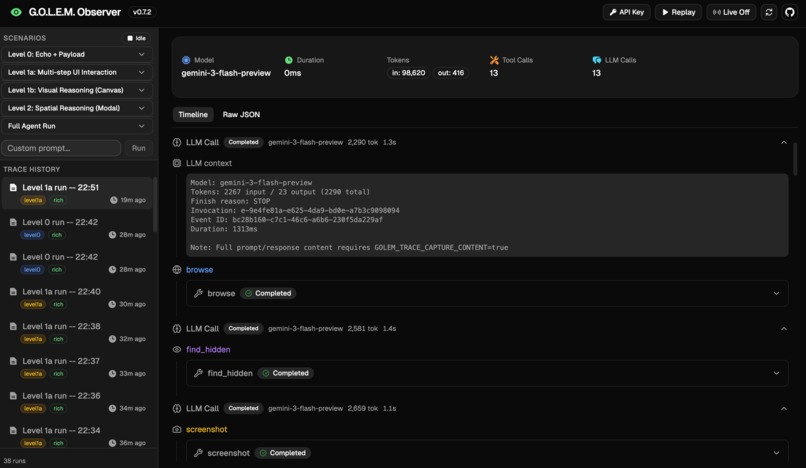Screen dimensions: 806x468
Task: Collapse the first LLM Call (2,290 tok)
Action: tap(783, 142)
